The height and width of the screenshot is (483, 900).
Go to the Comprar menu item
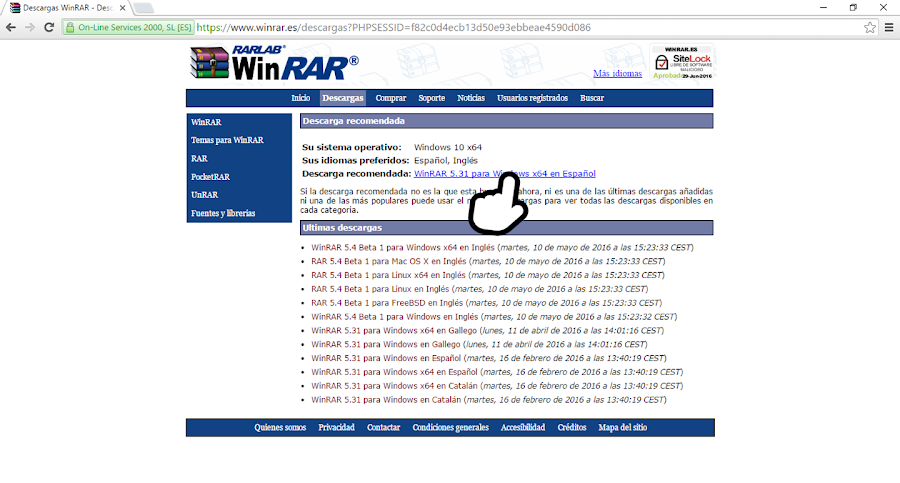tap(390, 98)
